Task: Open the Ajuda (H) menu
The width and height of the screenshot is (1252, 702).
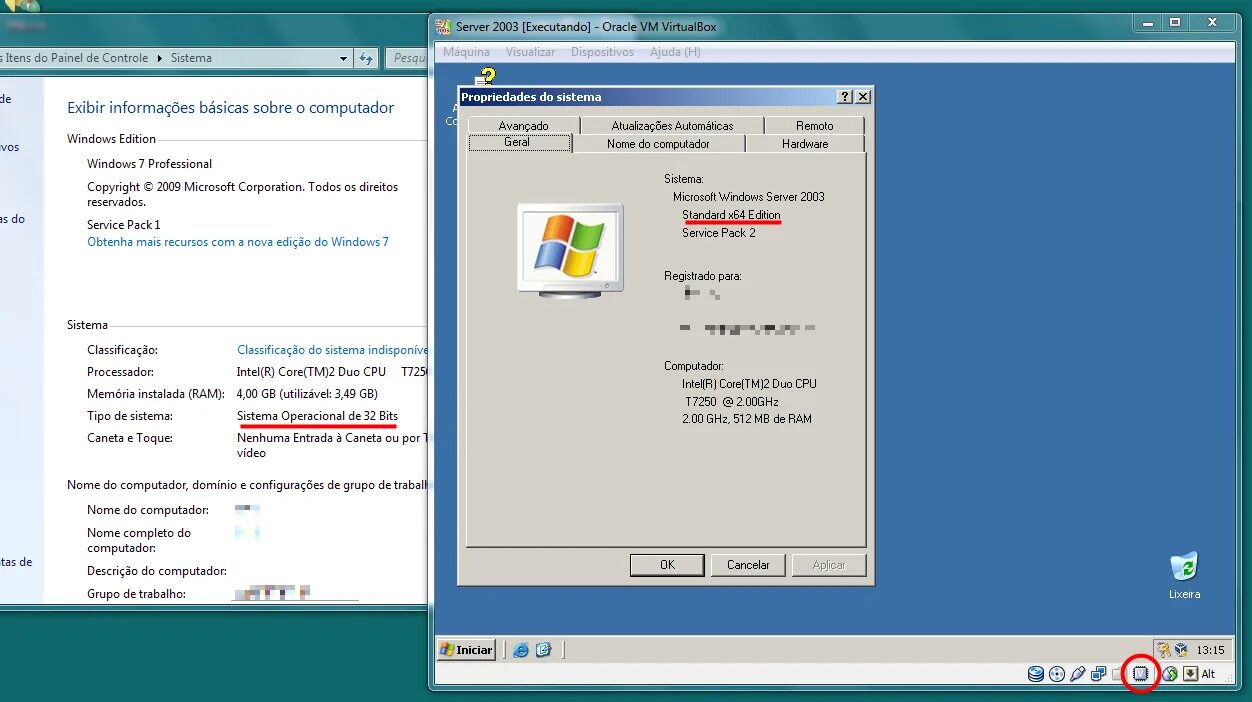Action: coord(675,52)
